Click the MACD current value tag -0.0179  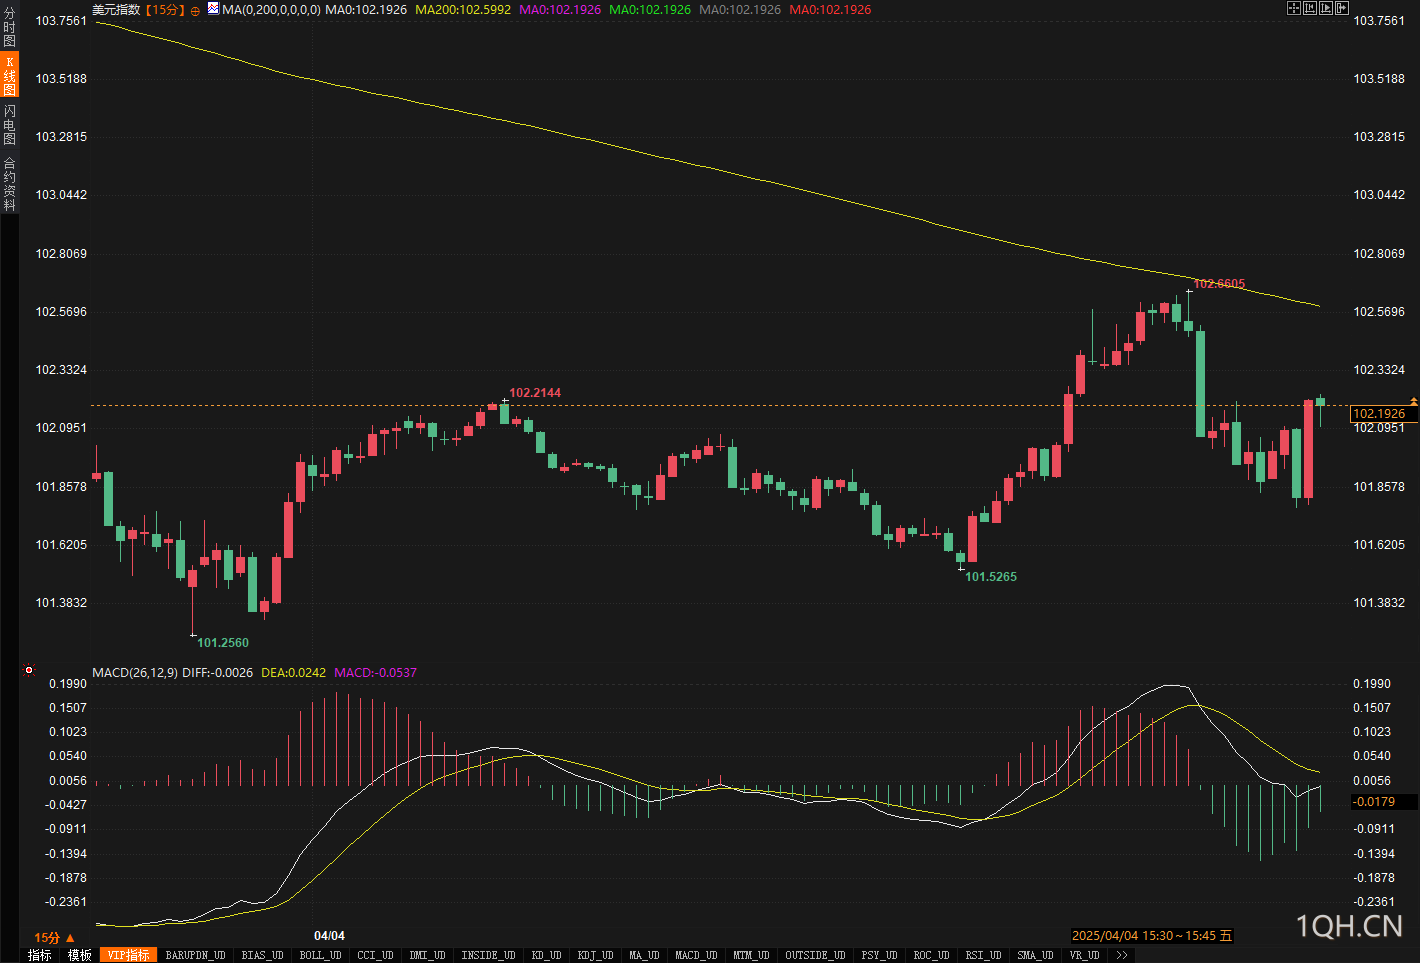tap(1383, 802)
